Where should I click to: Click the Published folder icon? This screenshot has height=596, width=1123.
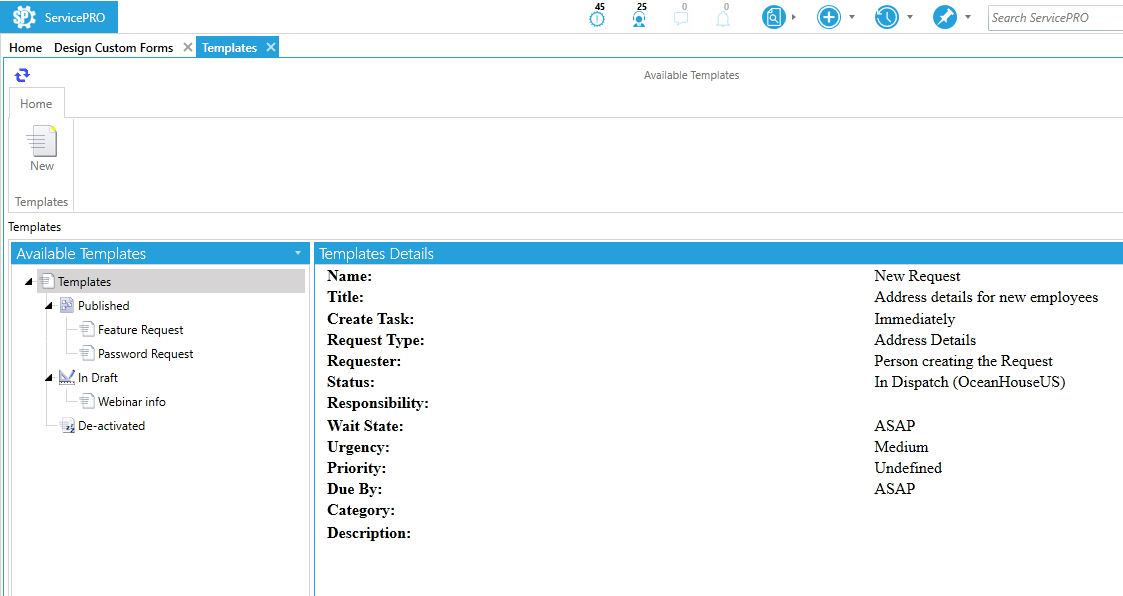67,305
